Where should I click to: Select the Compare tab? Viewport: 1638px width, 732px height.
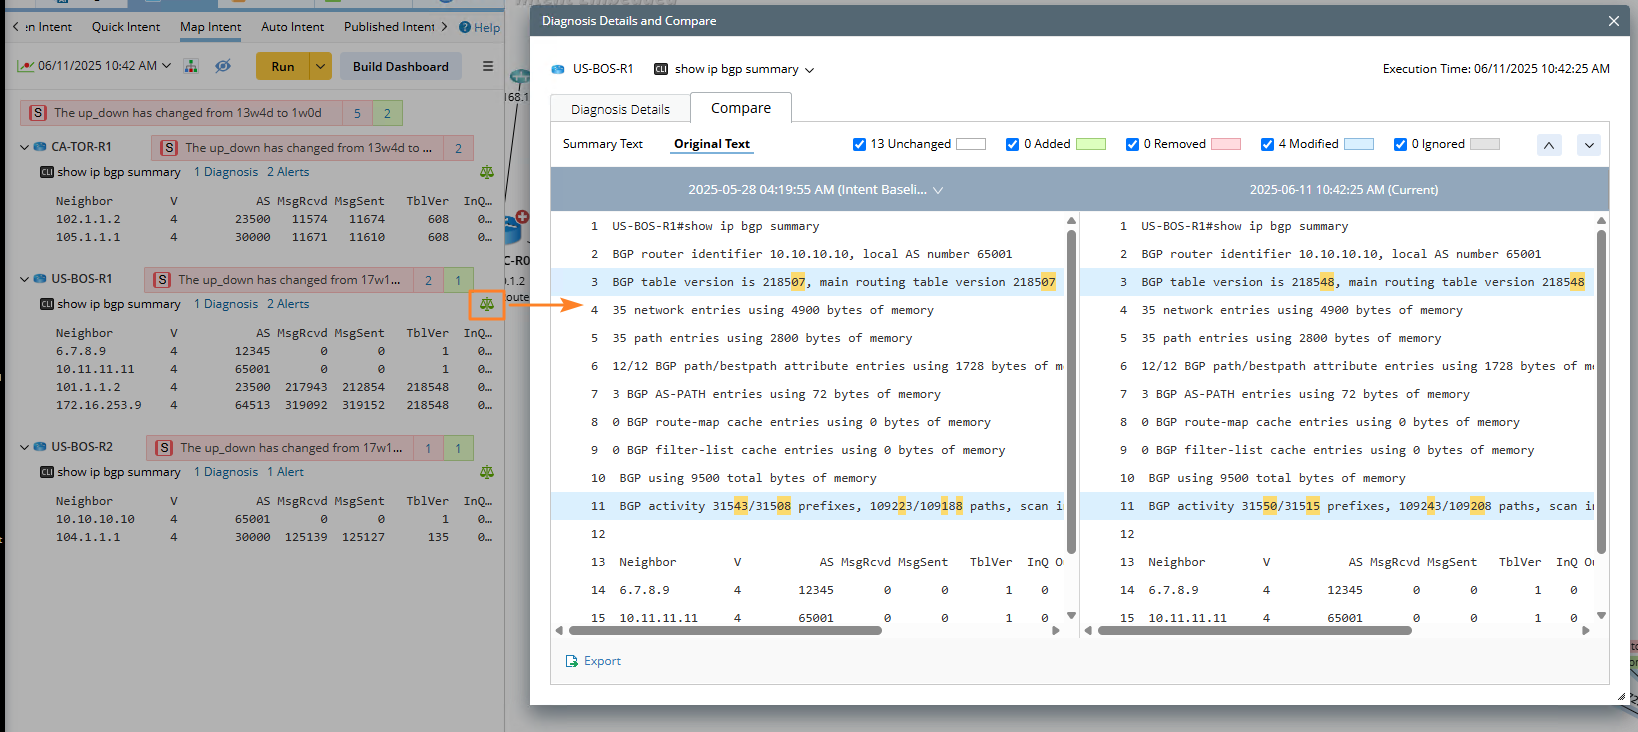(741, 108)
